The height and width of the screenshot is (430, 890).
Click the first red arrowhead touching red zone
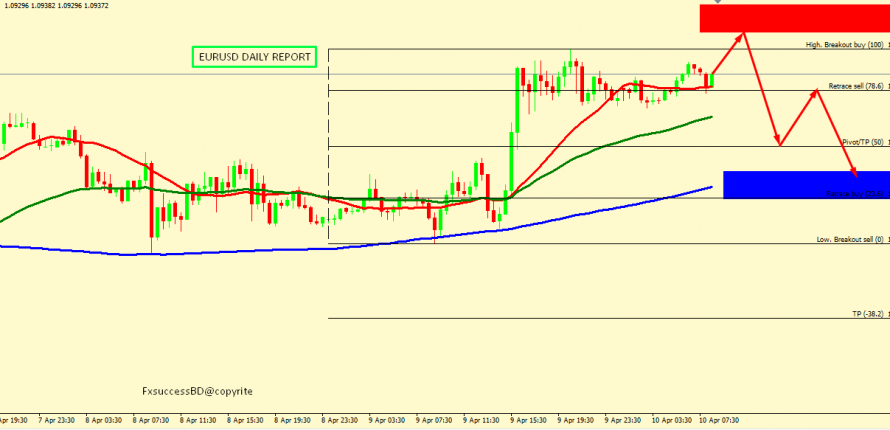(741, 37)
